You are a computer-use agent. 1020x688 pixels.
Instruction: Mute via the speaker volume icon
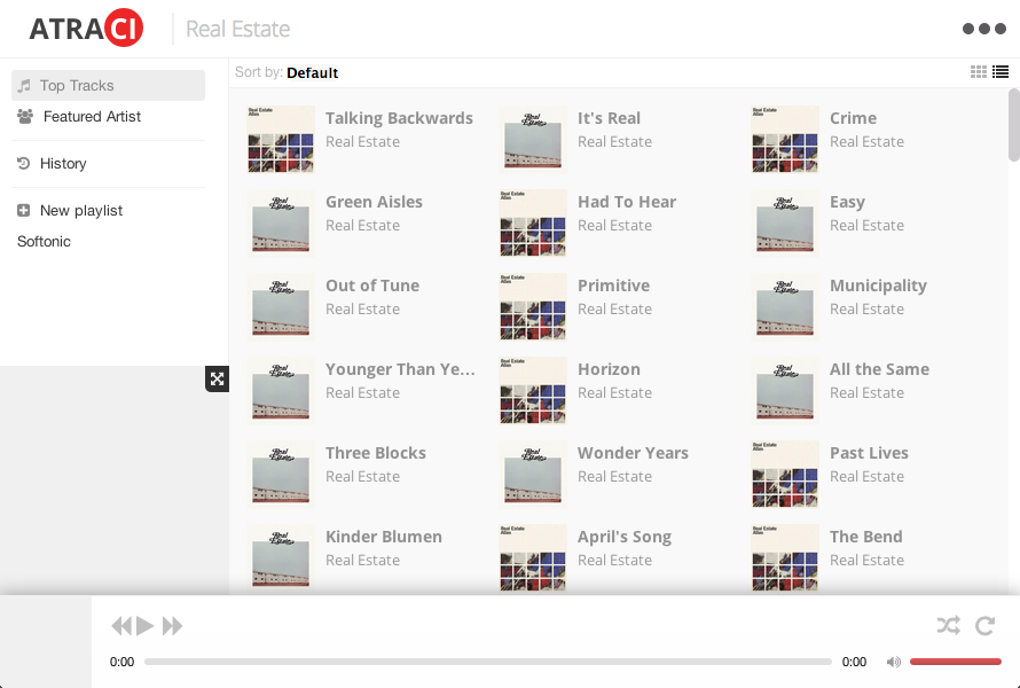tap(894, 662)
